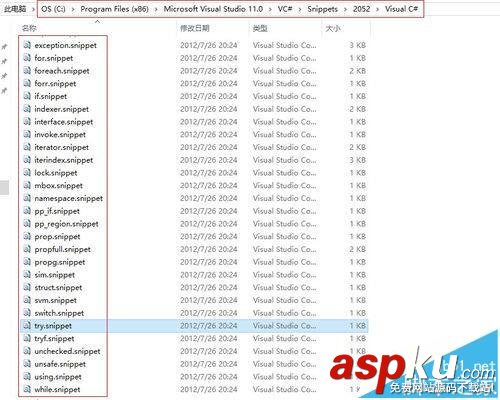Expand the chevron after Snippets in path
This screenshot has width=500, height=400.
coord(345,9)
